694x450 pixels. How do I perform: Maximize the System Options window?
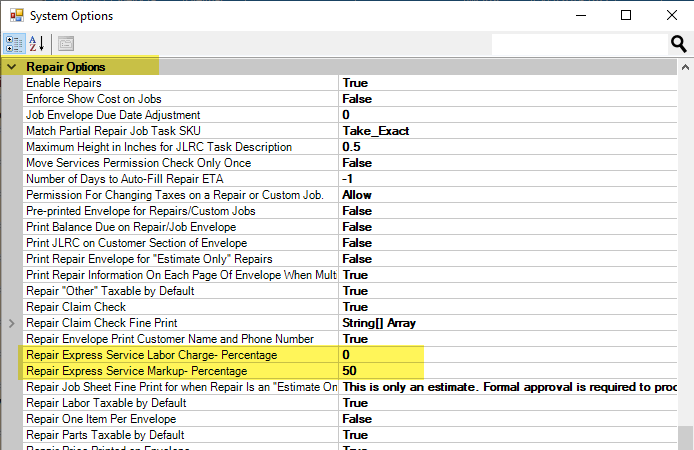(625, 16)
